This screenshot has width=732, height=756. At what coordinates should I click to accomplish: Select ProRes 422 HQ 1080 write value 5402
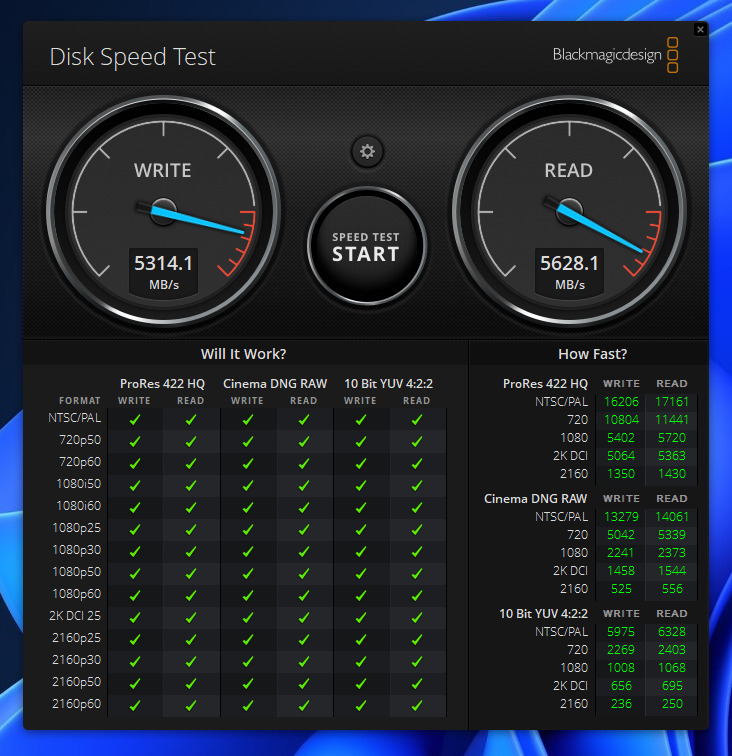[x=622, y=438]
